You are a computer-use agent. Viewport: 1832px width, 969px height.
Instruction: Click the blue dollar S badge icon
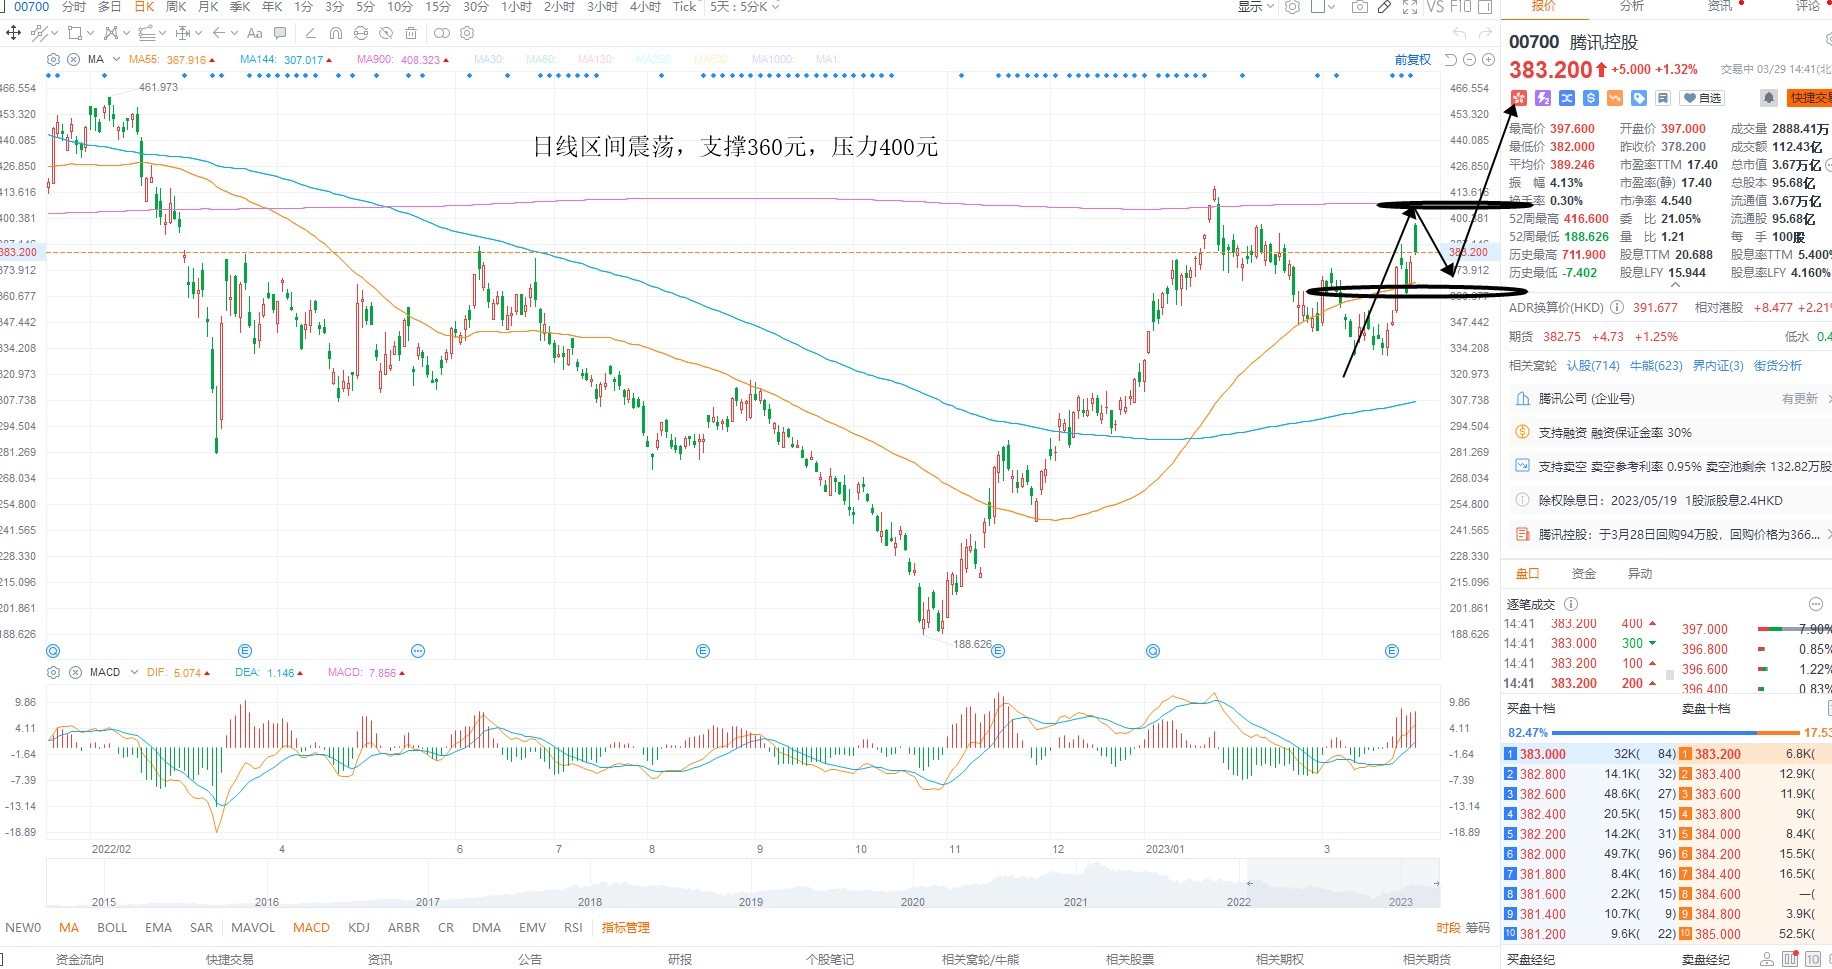(1591, 98)
